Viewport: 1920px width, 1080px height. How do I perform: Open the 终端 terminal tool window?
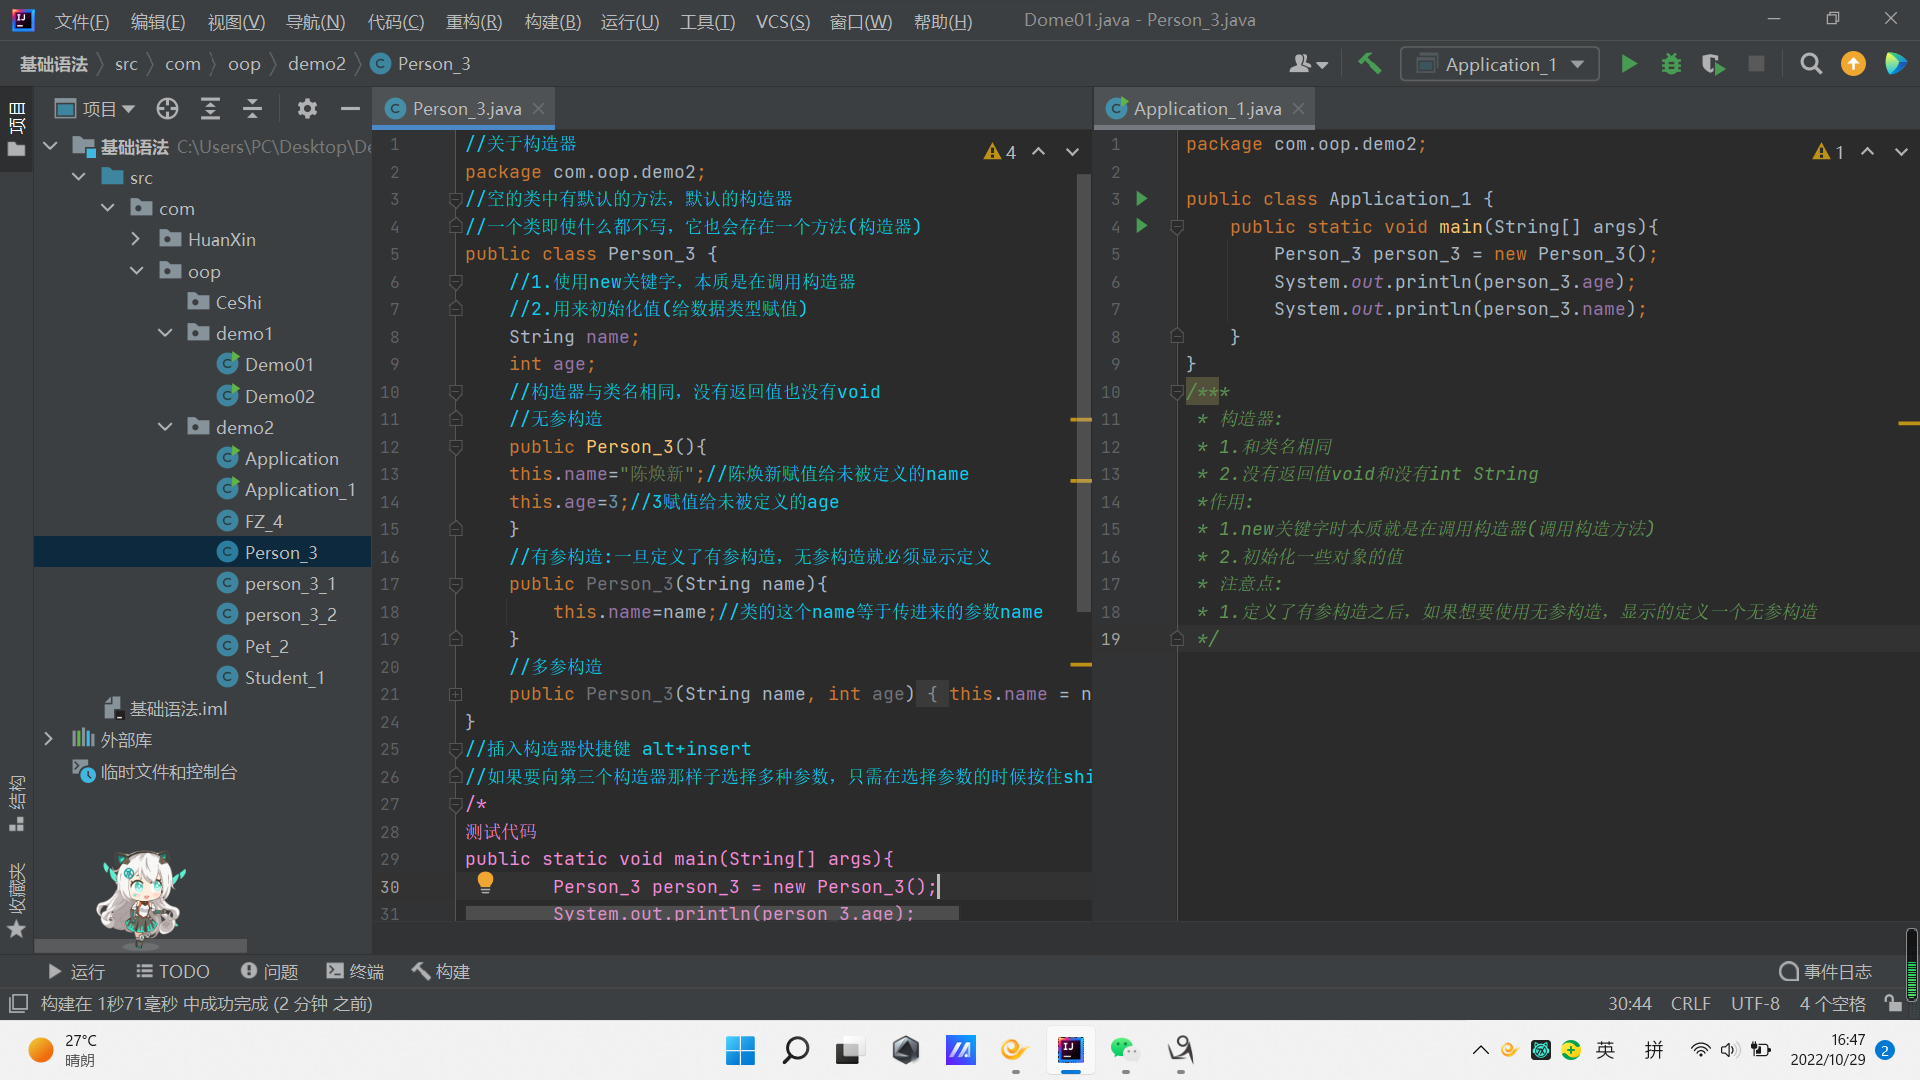(355, 971)
